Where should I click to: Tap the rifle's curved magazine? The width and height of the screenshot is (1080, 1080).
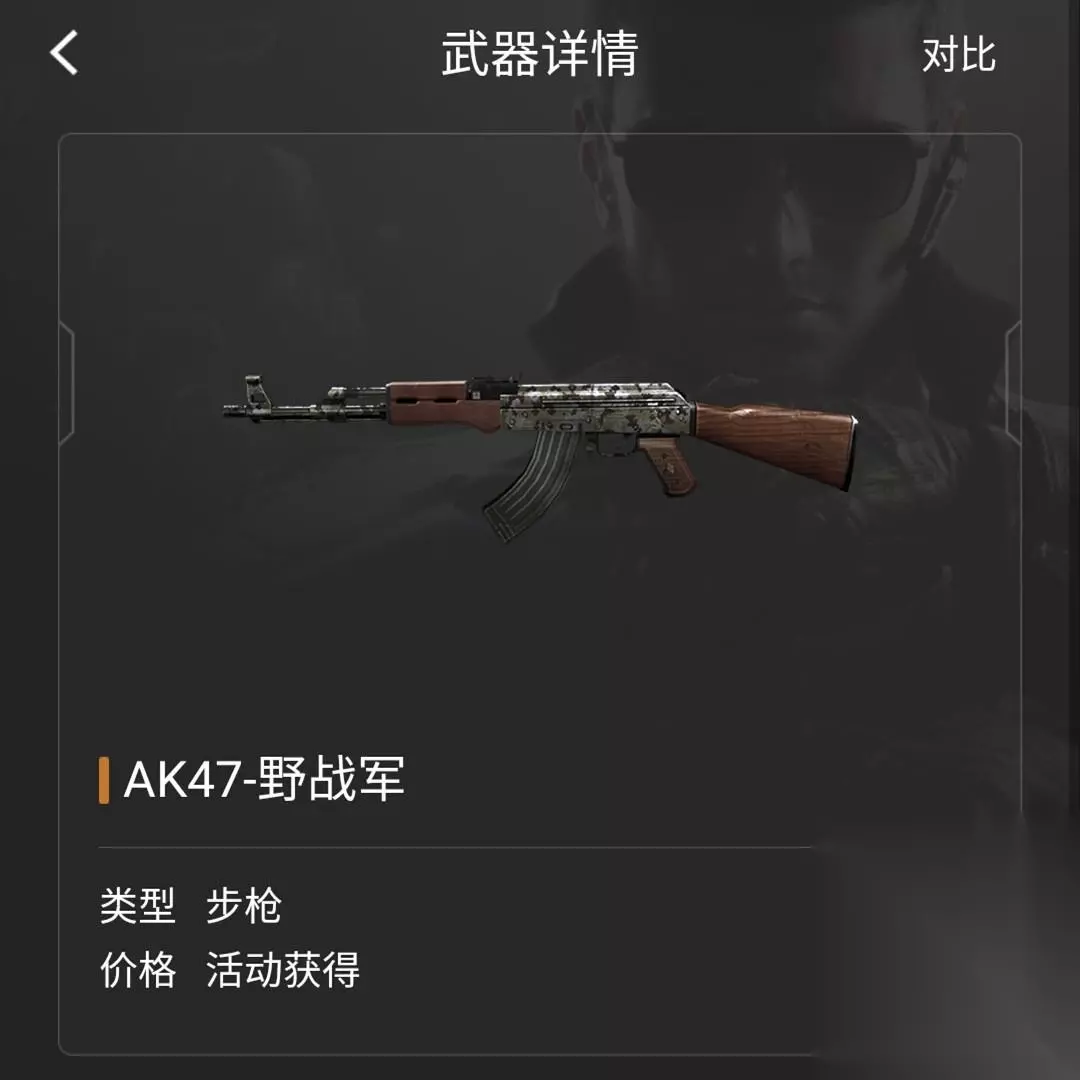click(530, 482)
